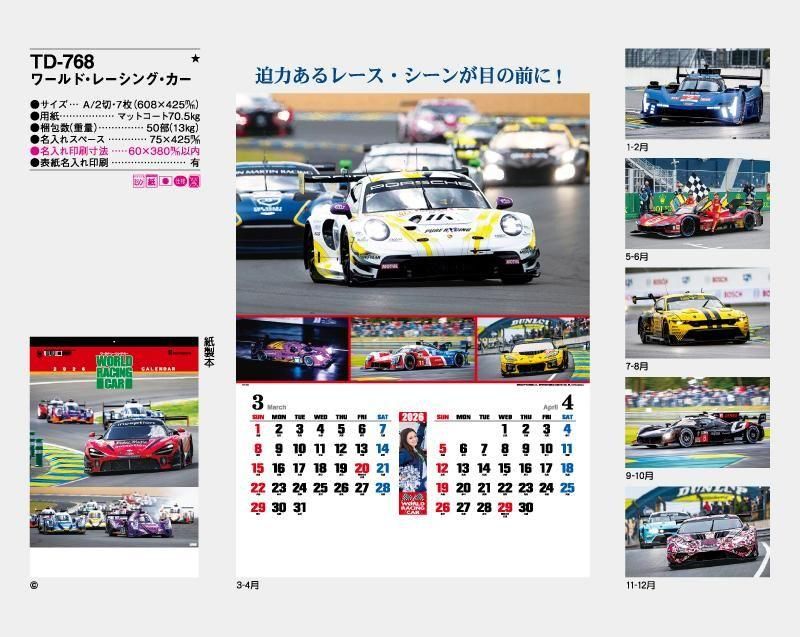The height and width of the screenshot is (637, 800).
Task: Select April 25 Saturday date
Action: (x=567, y=488)
